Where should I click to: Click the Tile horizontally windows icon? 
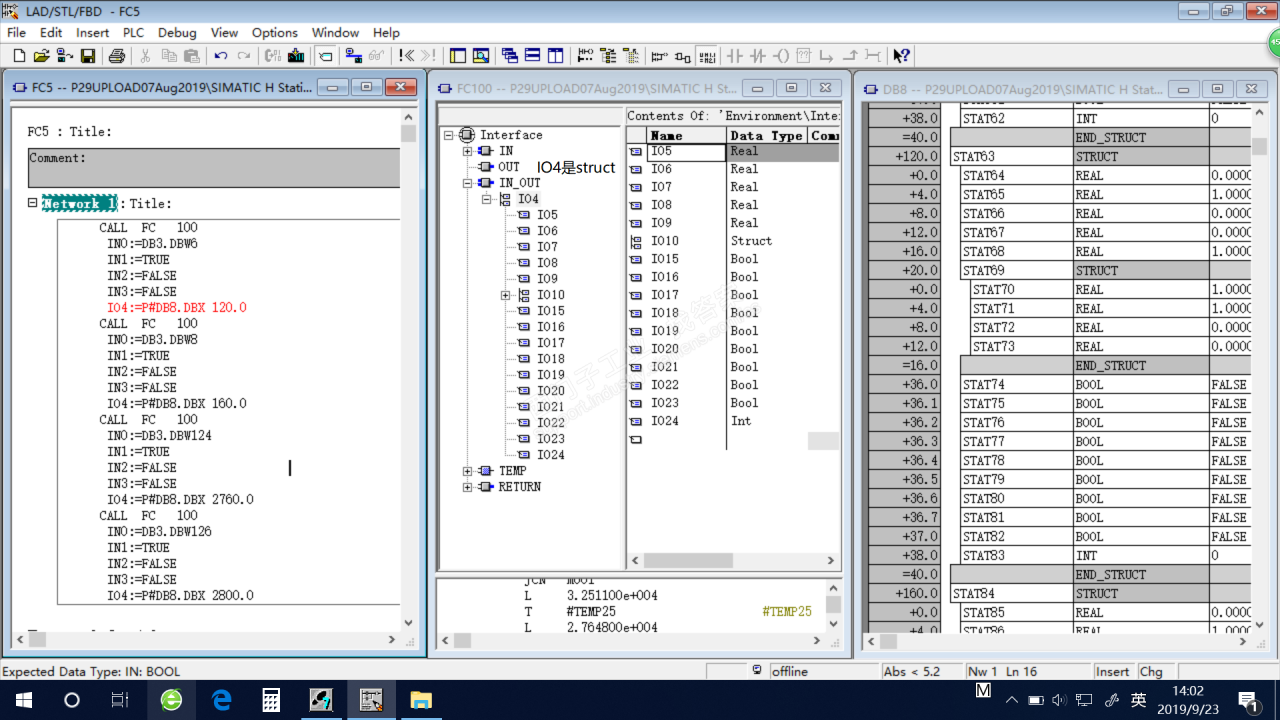(533, 56)
